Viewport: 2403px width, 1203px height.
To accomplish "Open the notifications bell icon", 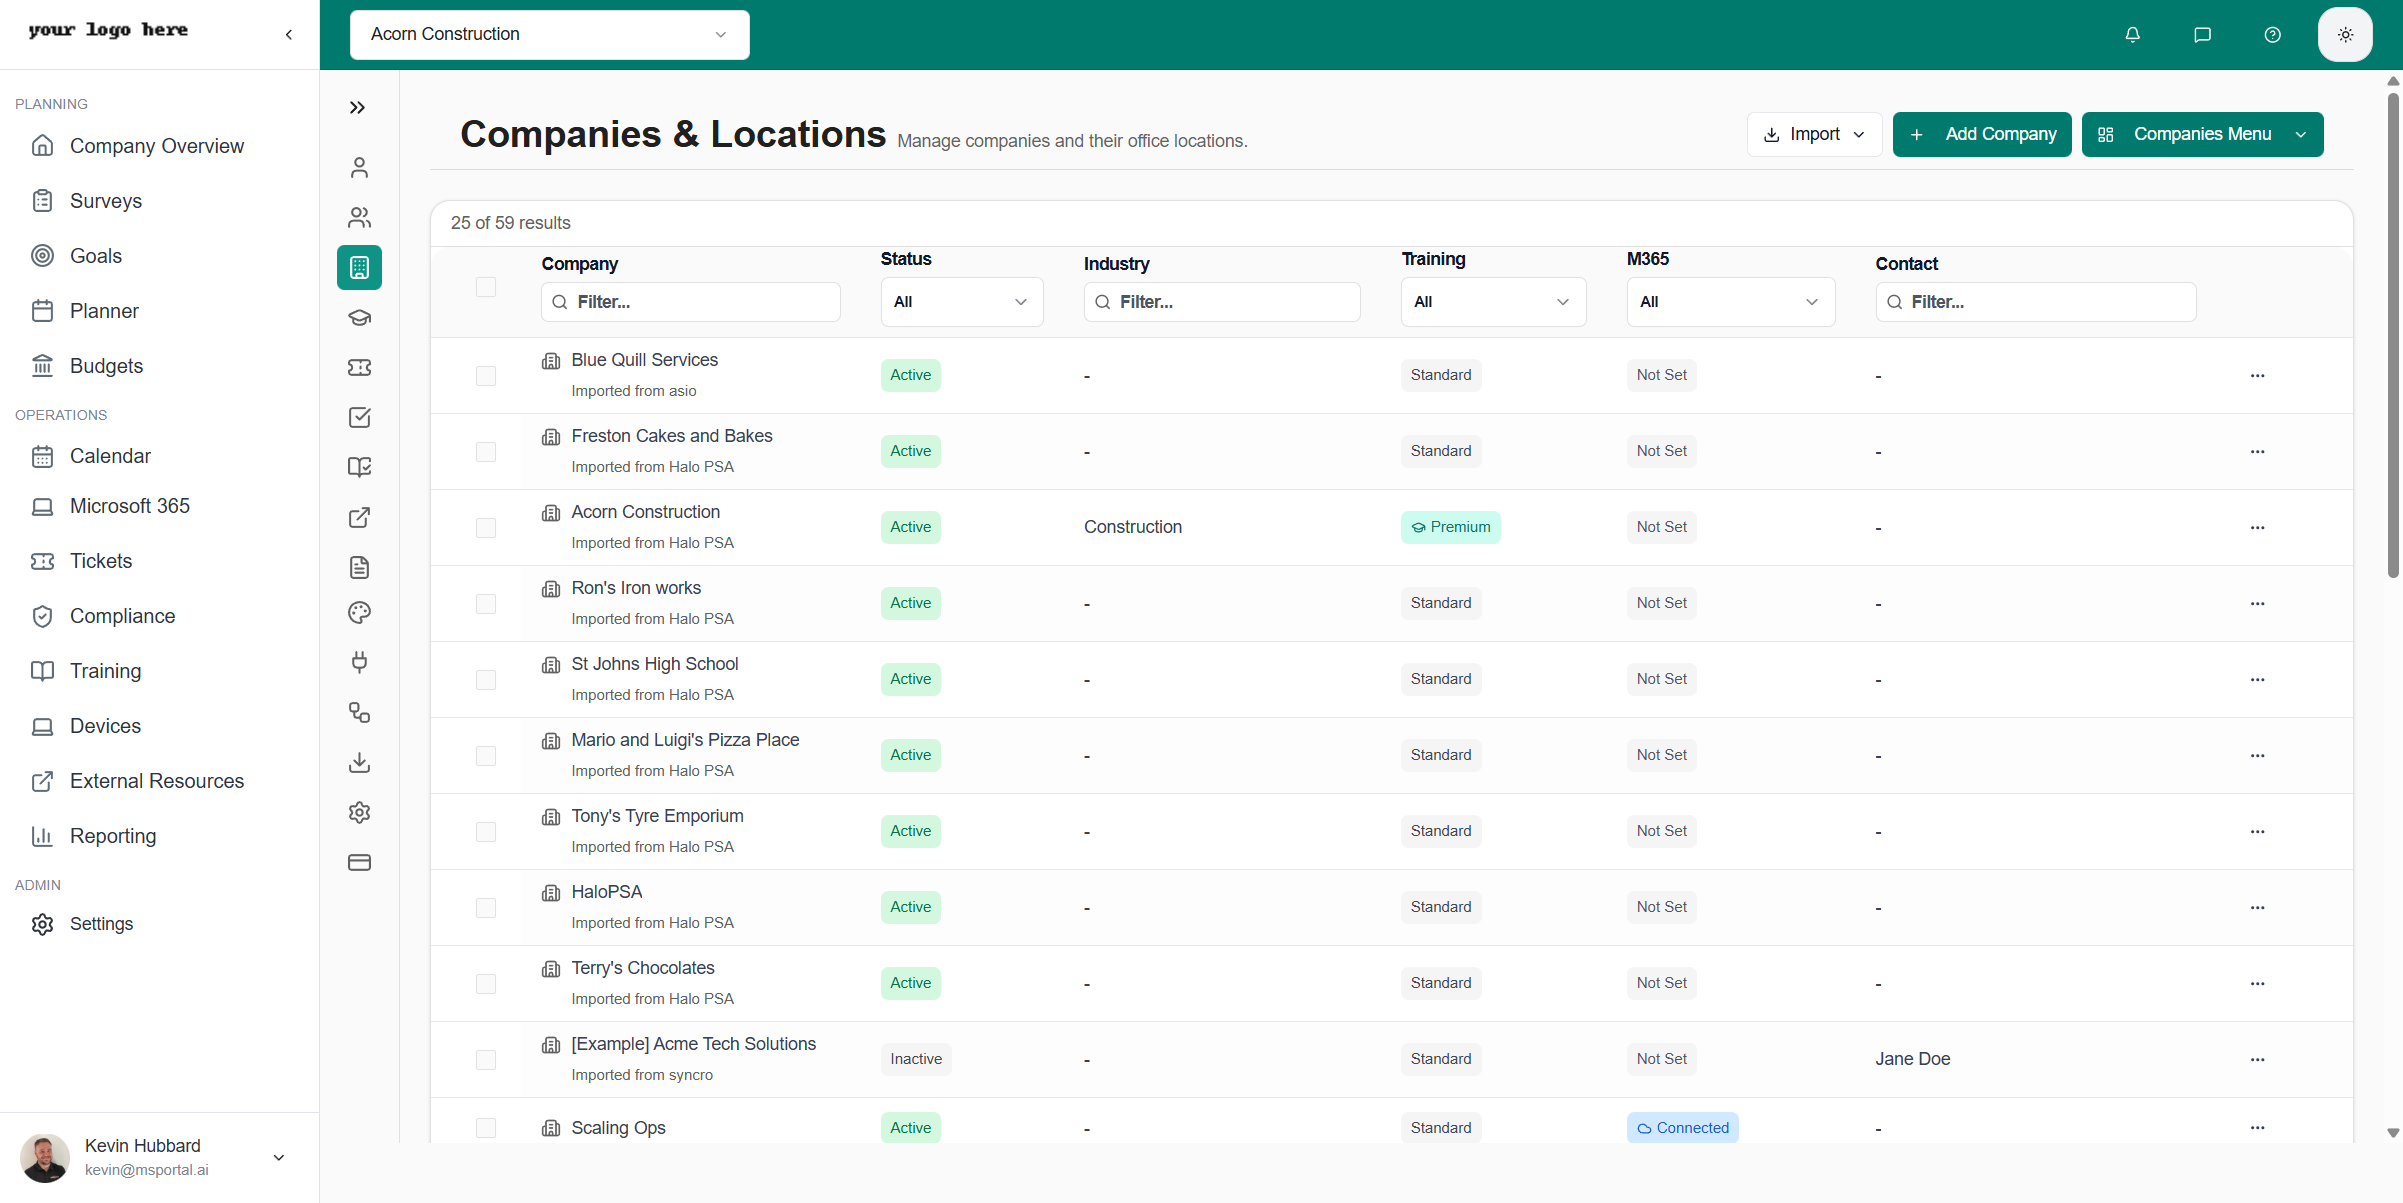I will [2132, 34].
